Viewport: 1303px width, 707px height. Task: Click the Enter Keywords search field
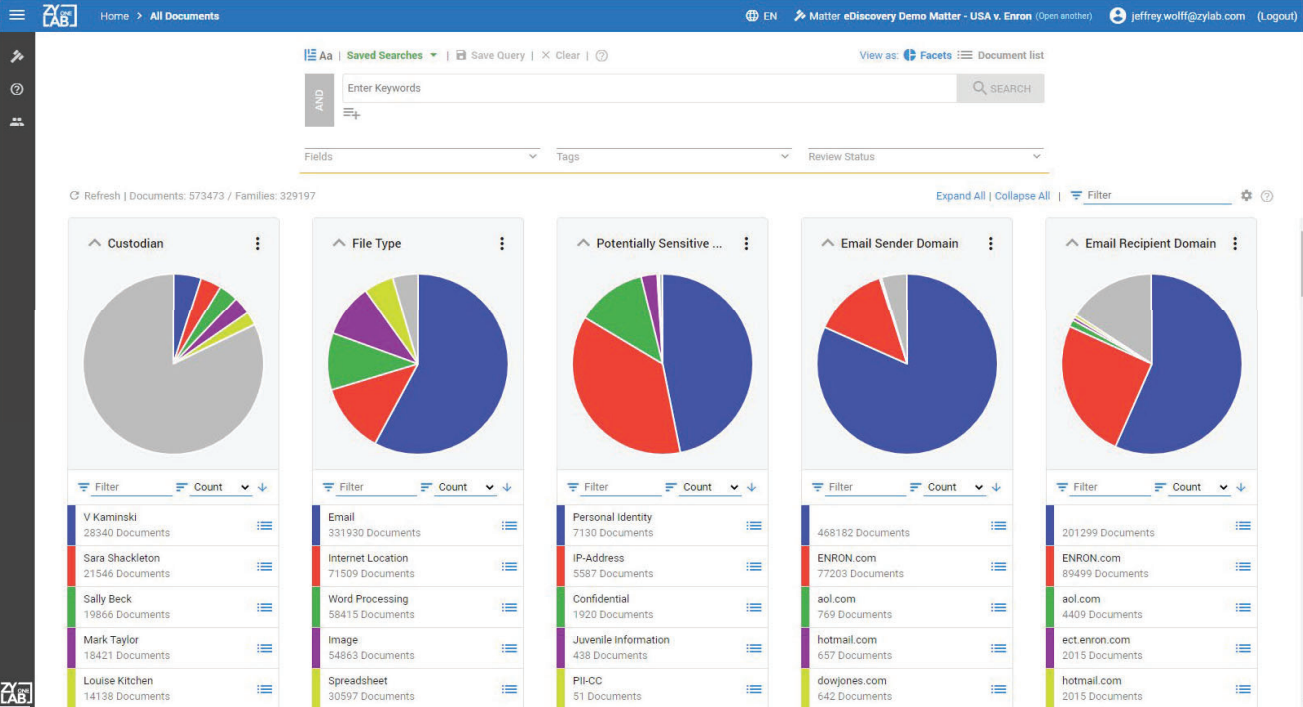[x=648, y=88]
